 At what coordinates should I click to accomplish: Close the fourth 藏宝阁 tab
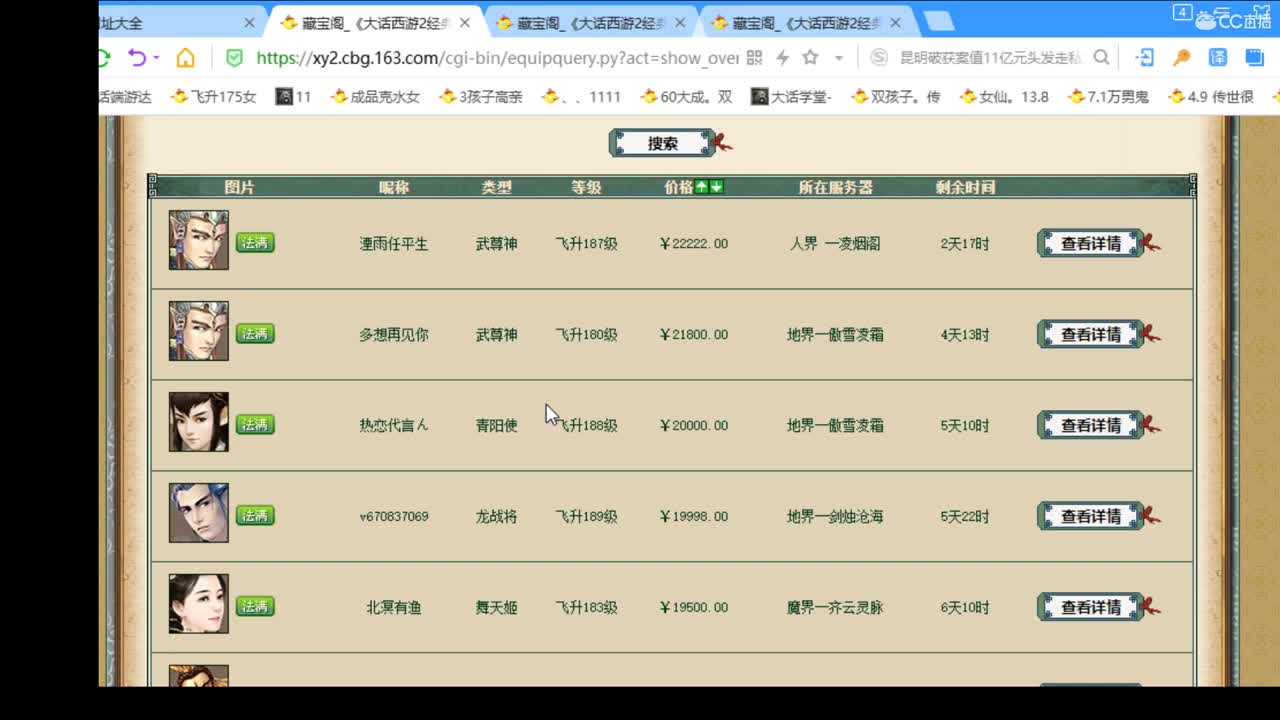pos(895,22)
